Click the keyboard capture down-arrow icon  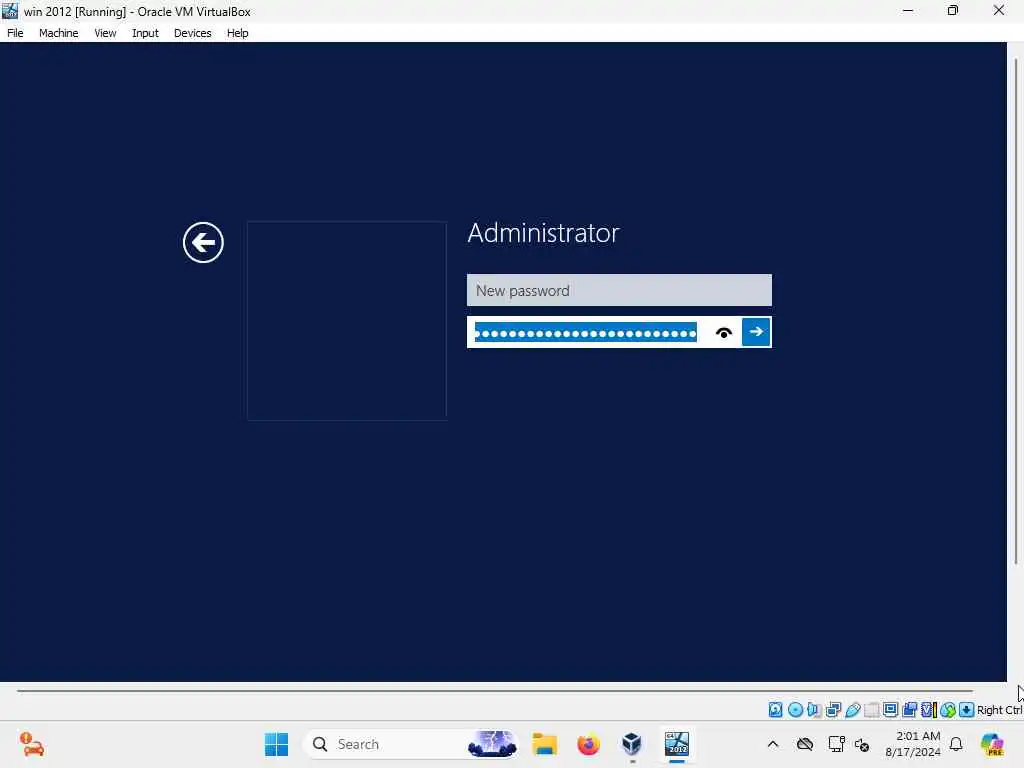(967, 710)
